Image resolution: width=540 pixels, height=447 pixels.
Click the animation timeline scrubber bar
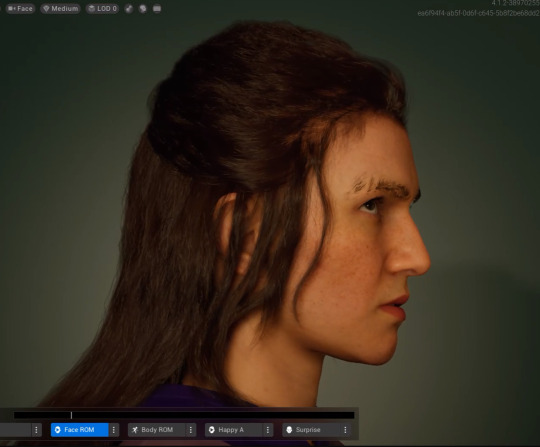(x=184, y=415)
